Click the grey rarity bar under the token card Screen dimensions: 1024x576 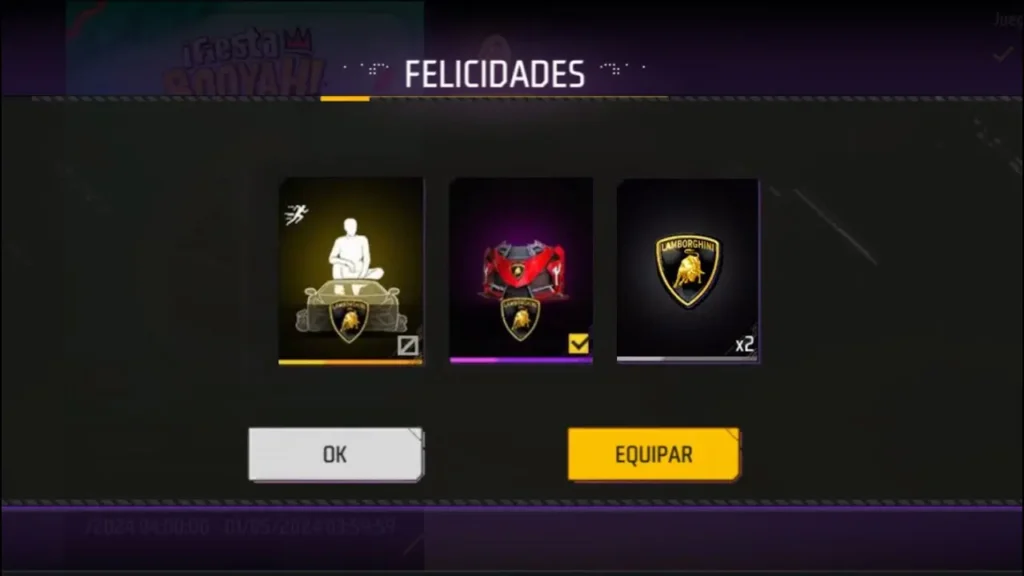pyautogui.click(x=688, y=359)
